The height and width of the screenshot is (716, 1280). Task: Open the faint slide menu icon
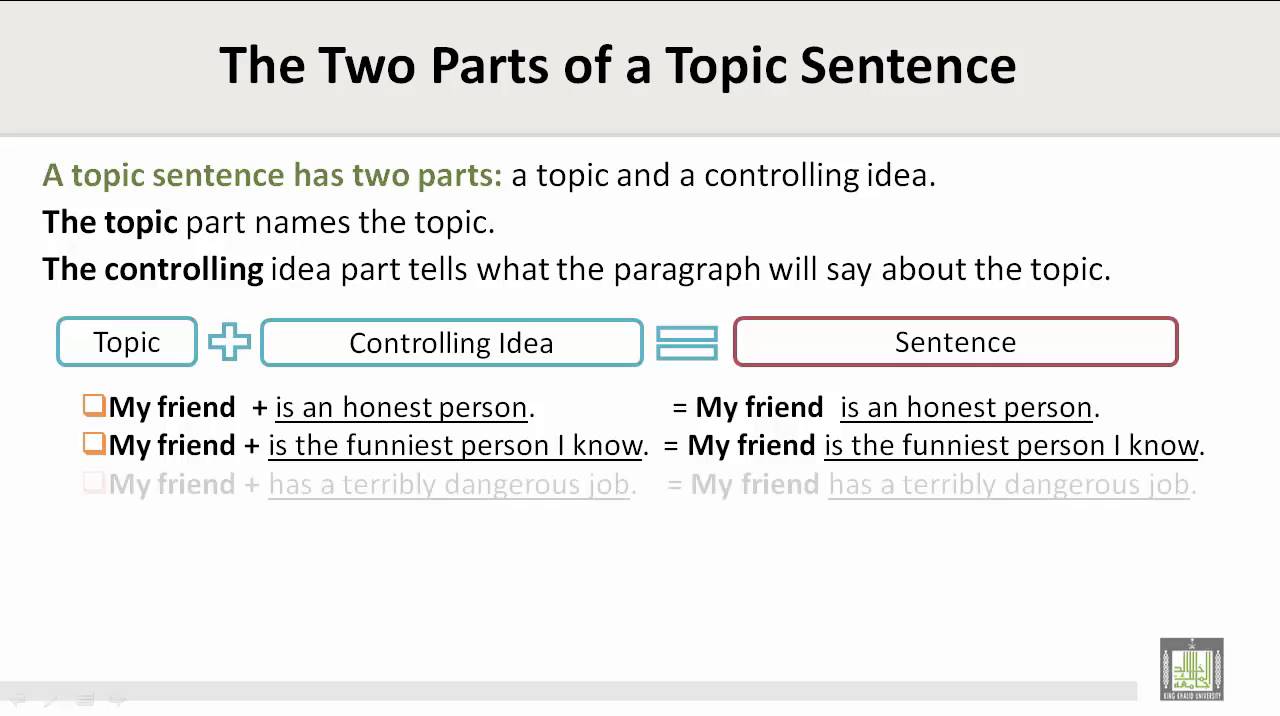[x=85, y=700]
